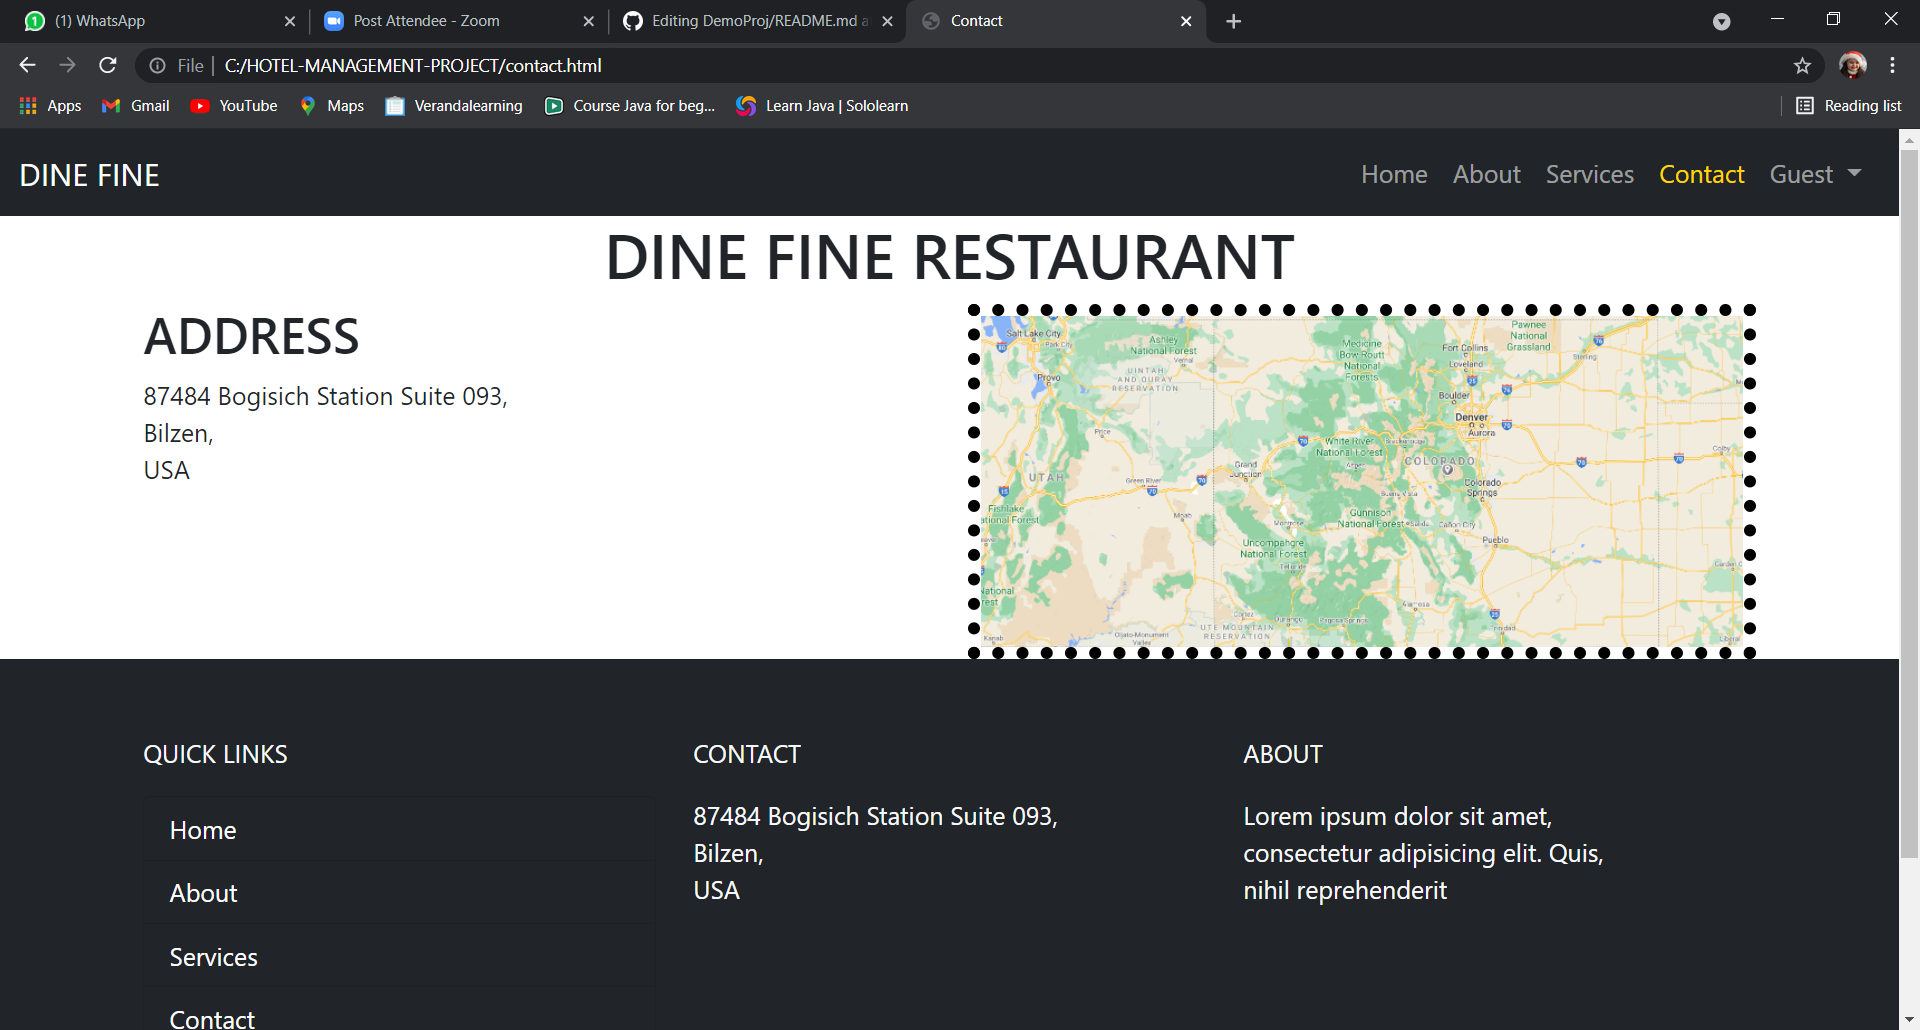Click the page info icon in address bar
This screenshot has height=1030, width=1920.
pos(159,65)
